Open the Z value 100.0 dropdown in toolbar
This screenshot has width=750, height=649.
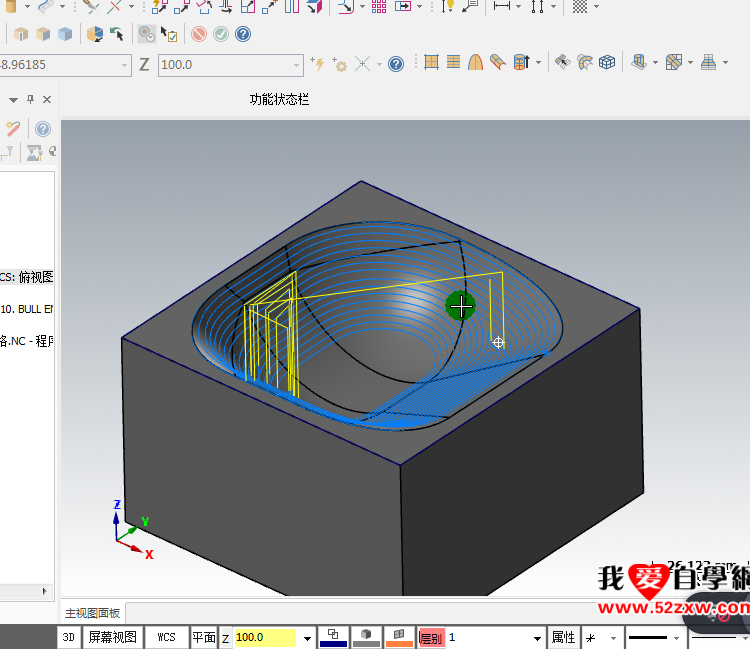coord(297,64)
